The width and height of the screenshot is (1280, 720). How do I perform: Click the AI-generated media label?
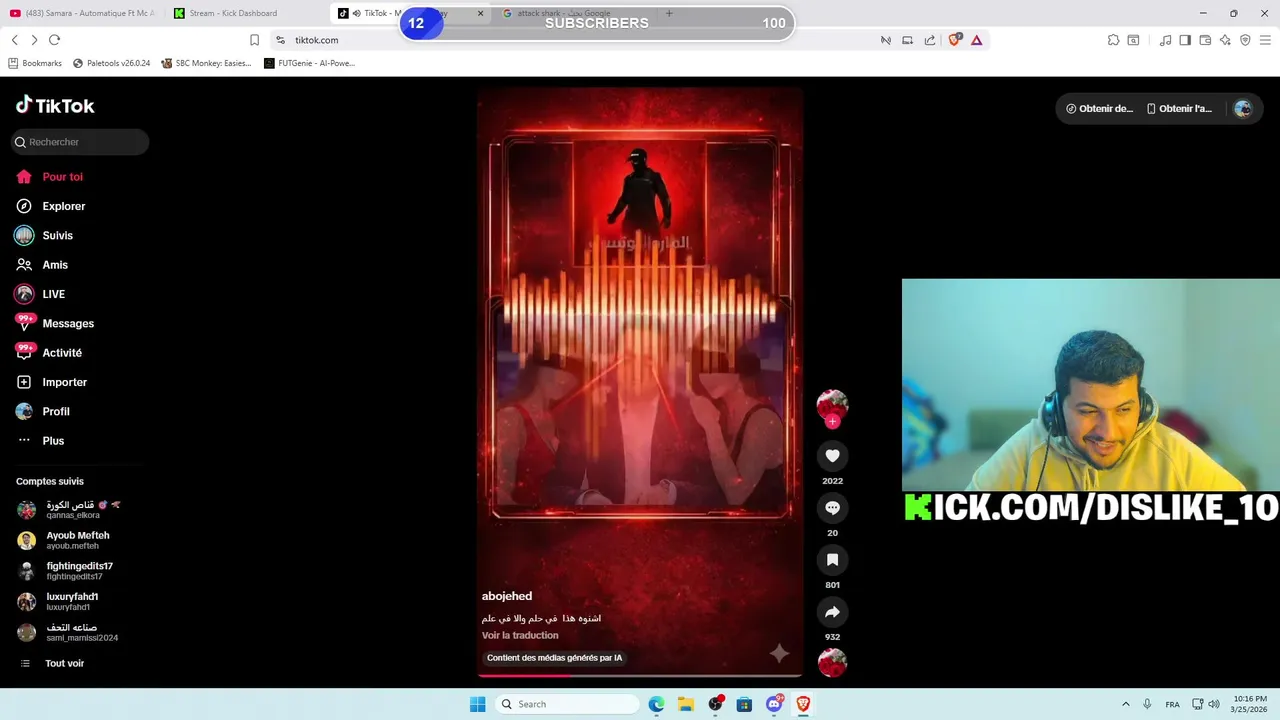coord(554,658)
